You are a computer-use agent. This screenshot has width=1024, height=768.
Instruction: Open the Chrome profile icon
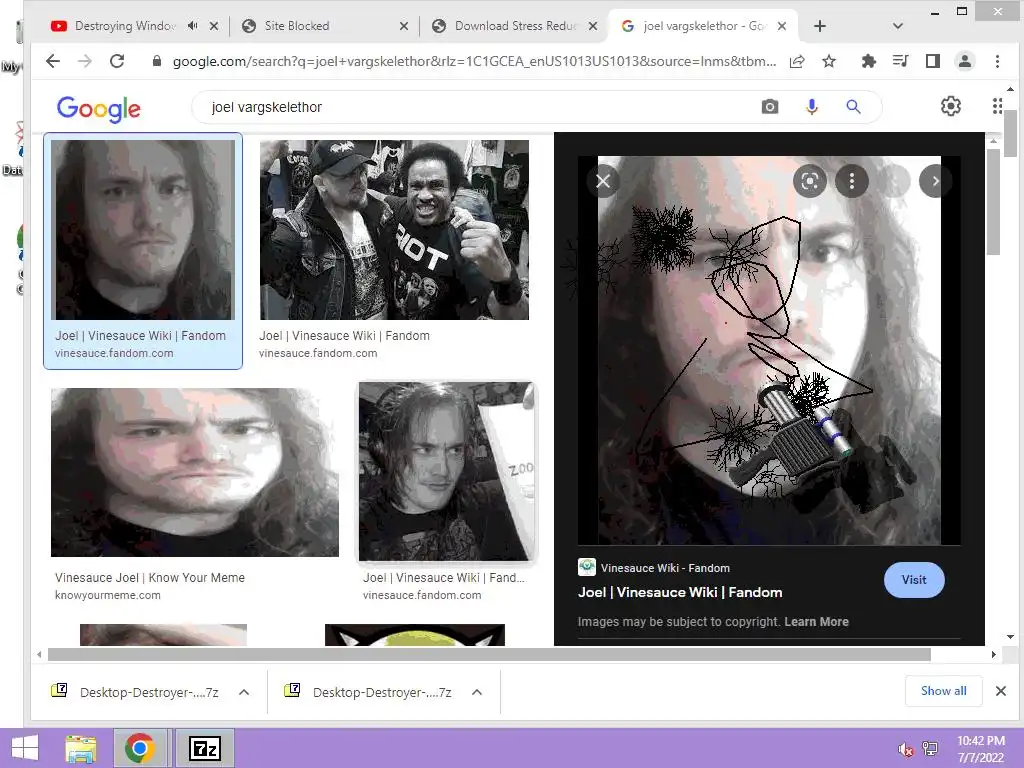[x=965, y=61]
